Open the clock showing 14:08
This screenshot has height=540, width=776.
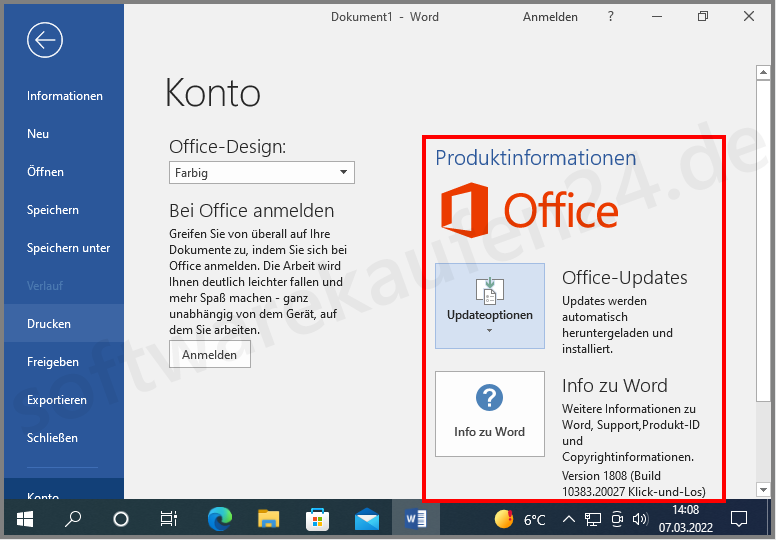click(685, 519)
